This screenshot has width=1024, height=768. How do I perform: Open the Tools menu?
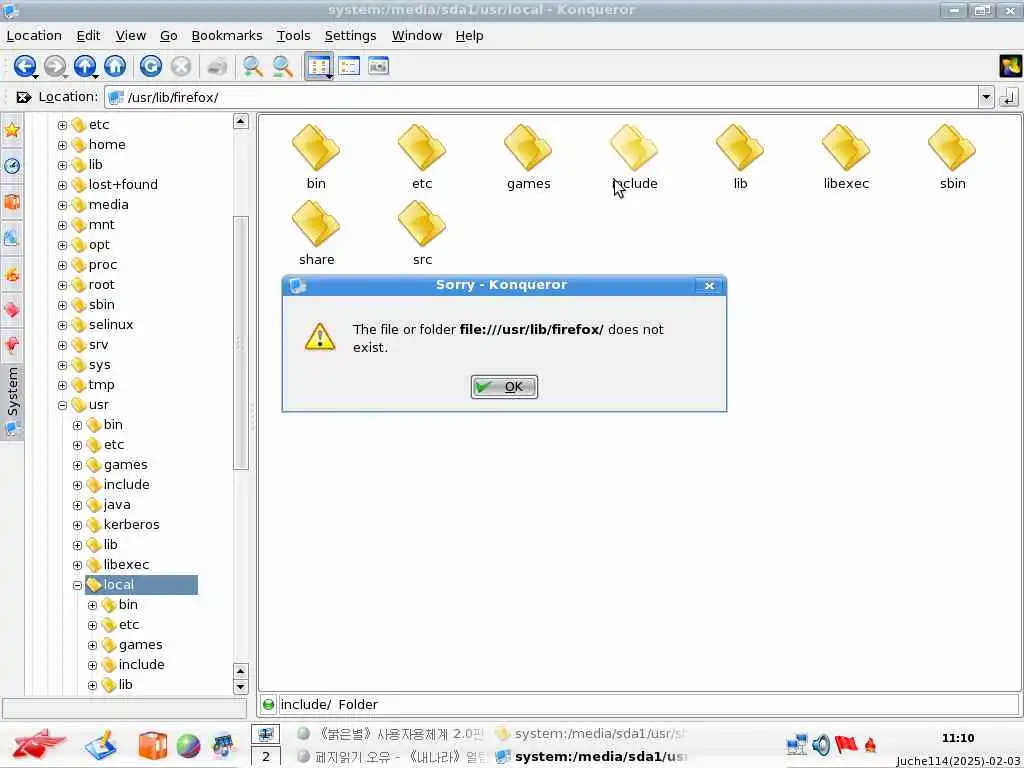point(293,35)
